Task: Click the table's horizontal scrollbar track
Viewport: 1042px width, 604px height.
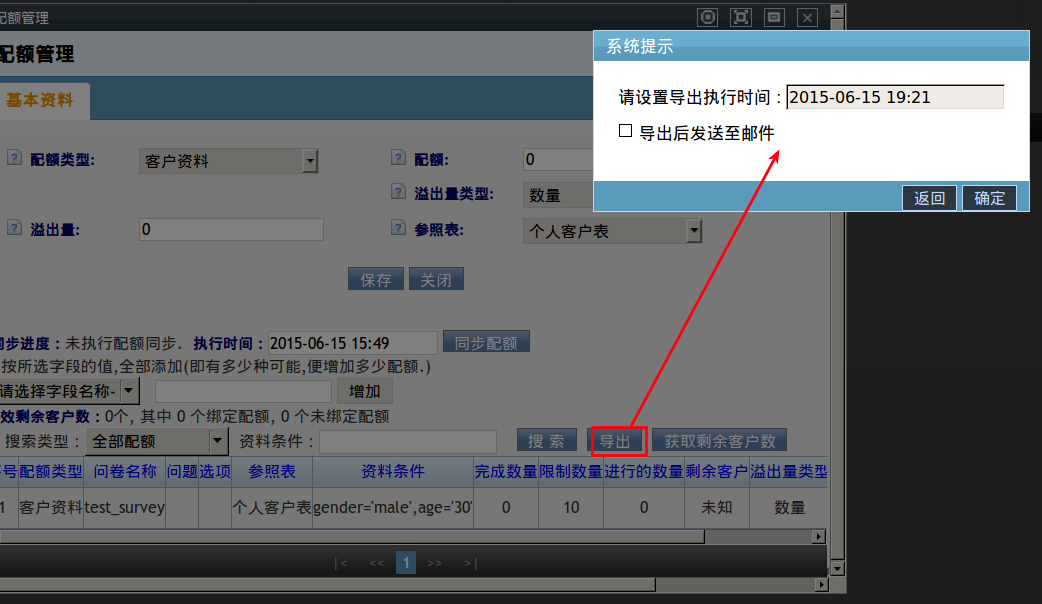Action: (400, 537)
